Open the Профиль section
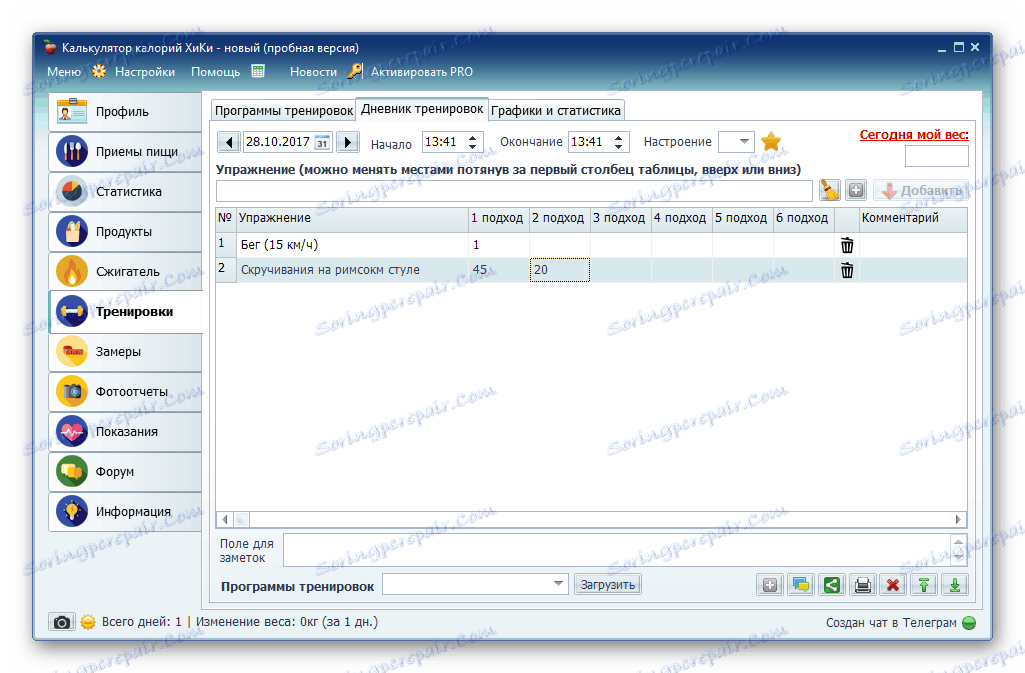1025x673 pixels. click(x=125, y=112)
